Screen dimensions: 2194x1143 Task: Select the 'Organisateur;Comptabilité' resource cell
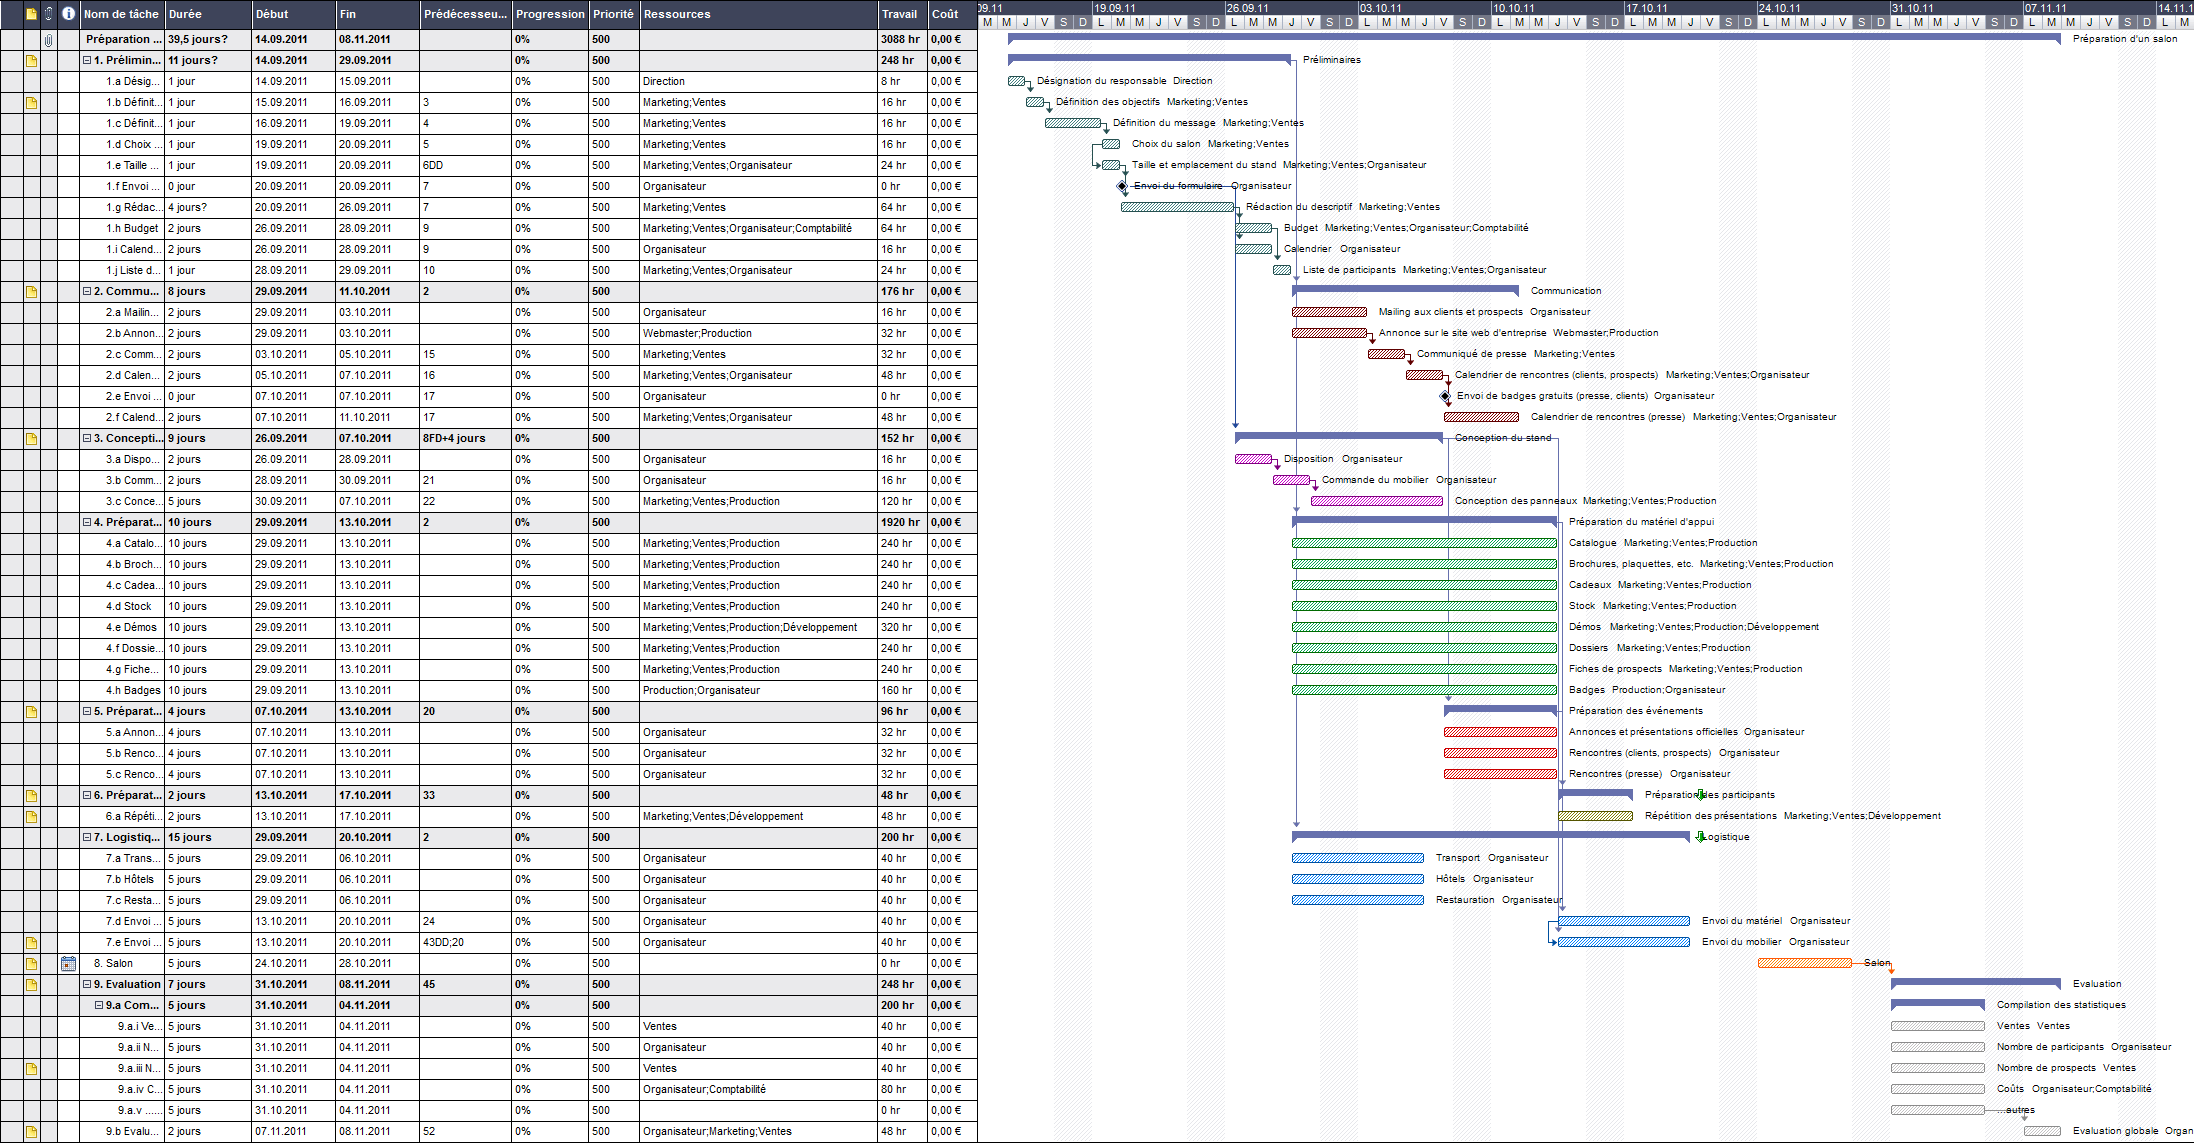point(758,1090)
